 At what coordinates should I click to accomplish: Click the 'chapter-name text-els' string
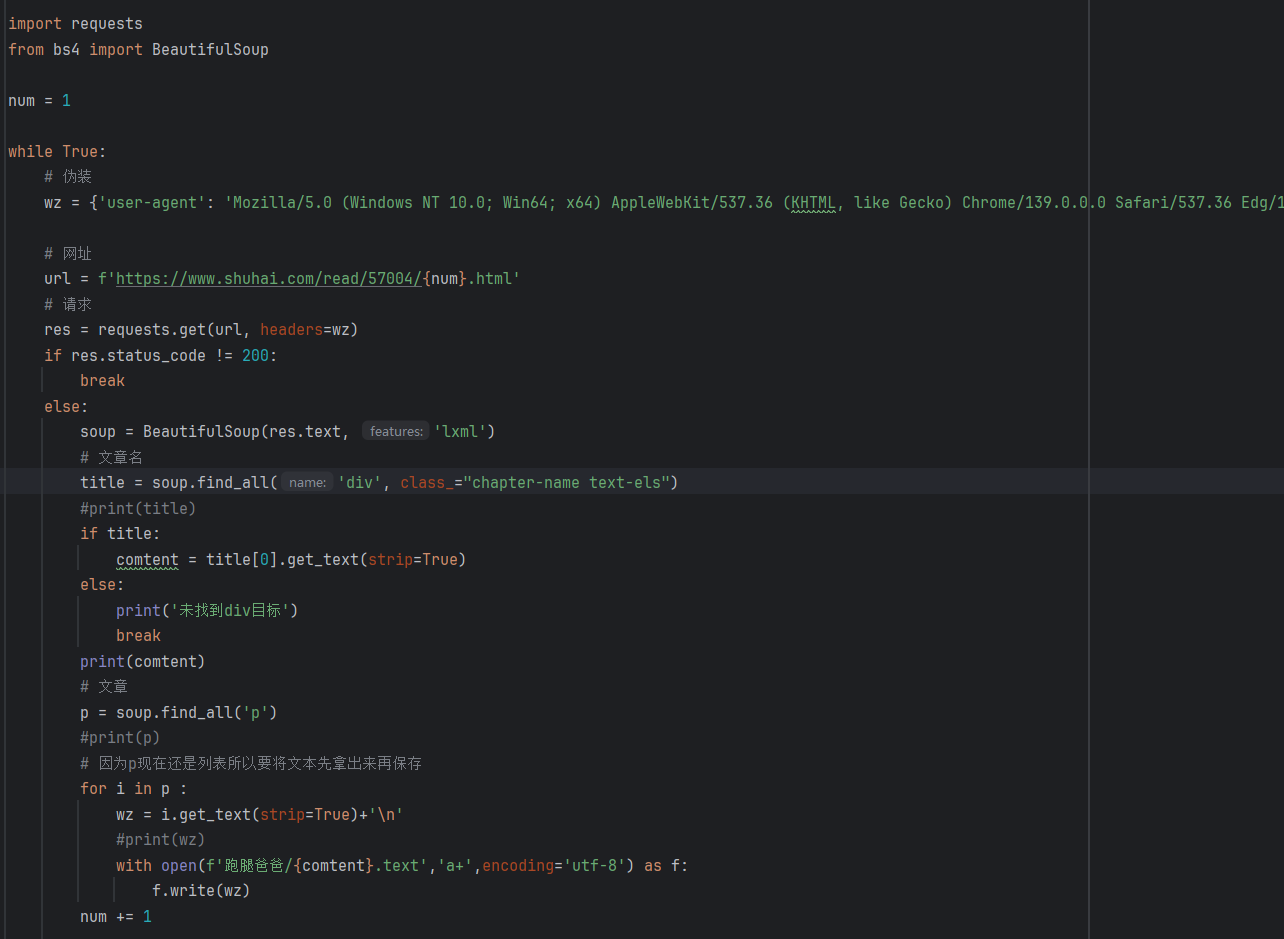tap(566, 482)
